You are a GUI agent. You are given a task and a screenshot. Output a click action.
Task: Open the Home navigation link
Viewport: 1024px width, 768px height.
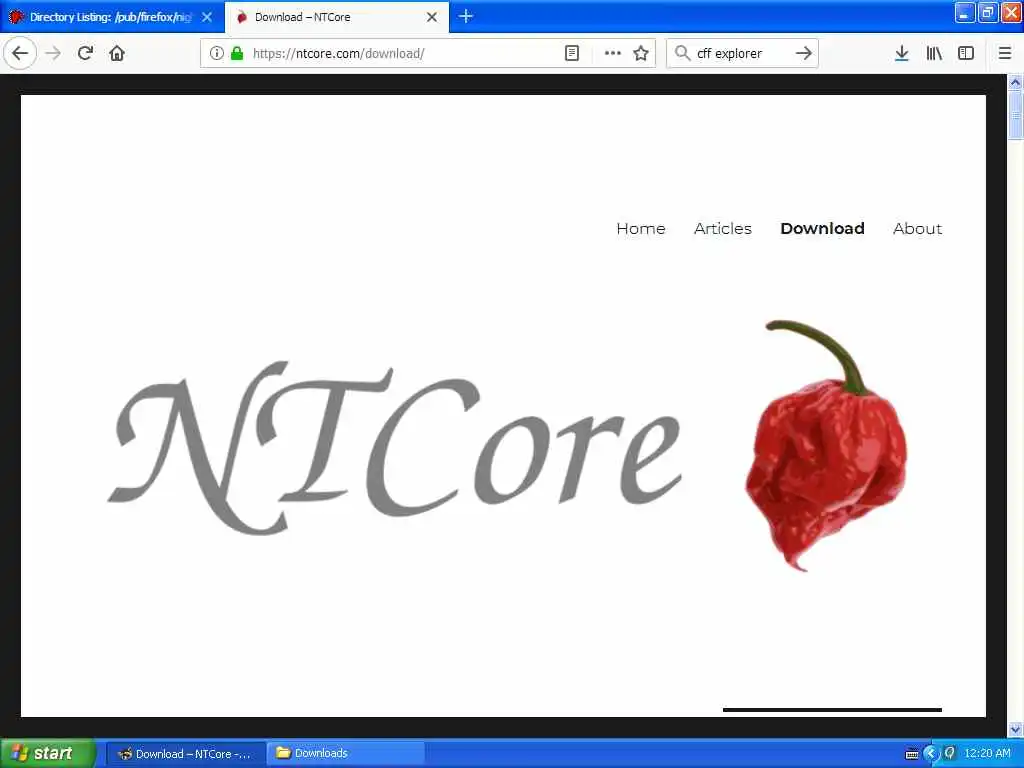(x=641, y=229)
